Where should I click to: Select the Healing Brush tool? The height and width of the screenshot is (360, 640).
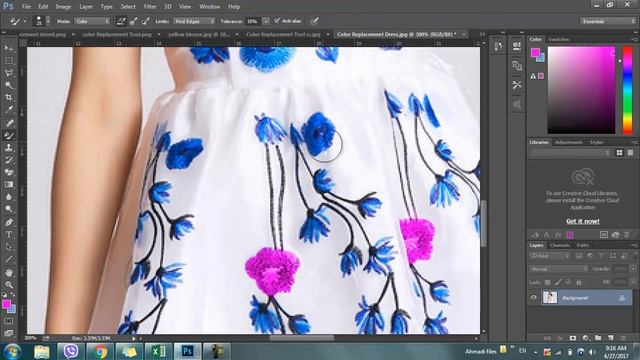(x=9, y=122)
